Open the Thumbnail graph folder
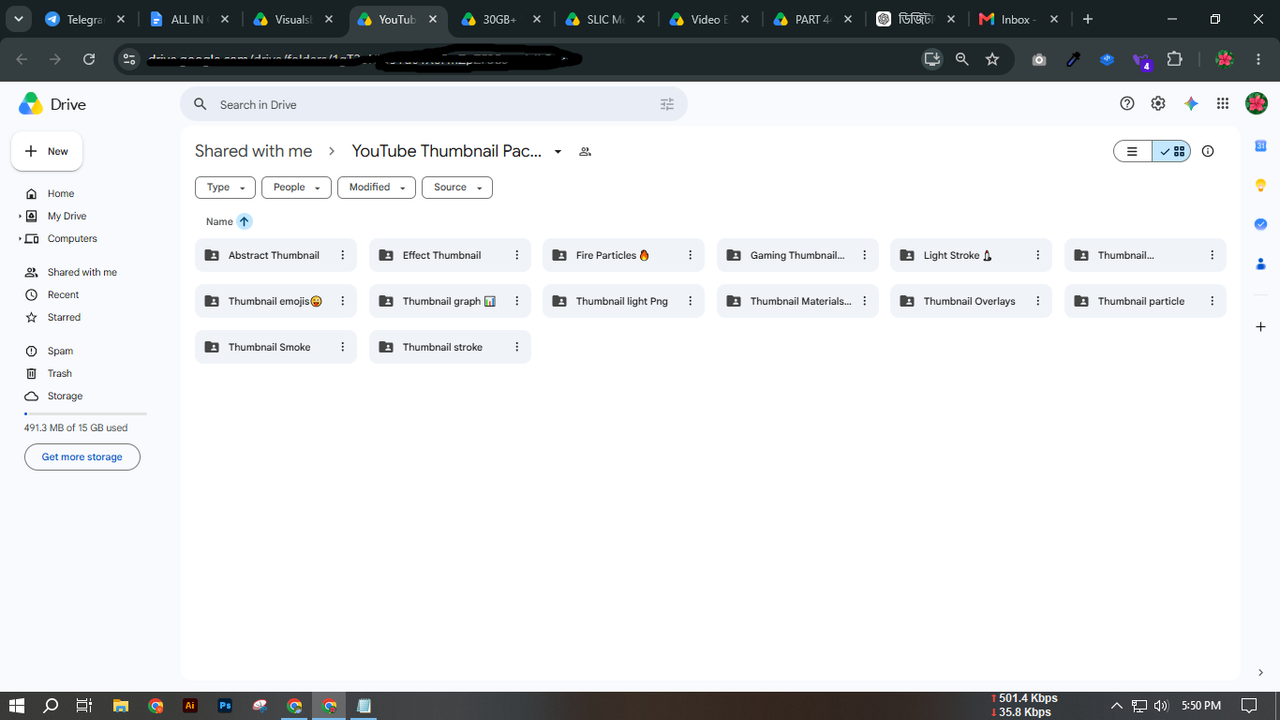The width and height of the screenshot is (1280, 720). click(449, 301)
